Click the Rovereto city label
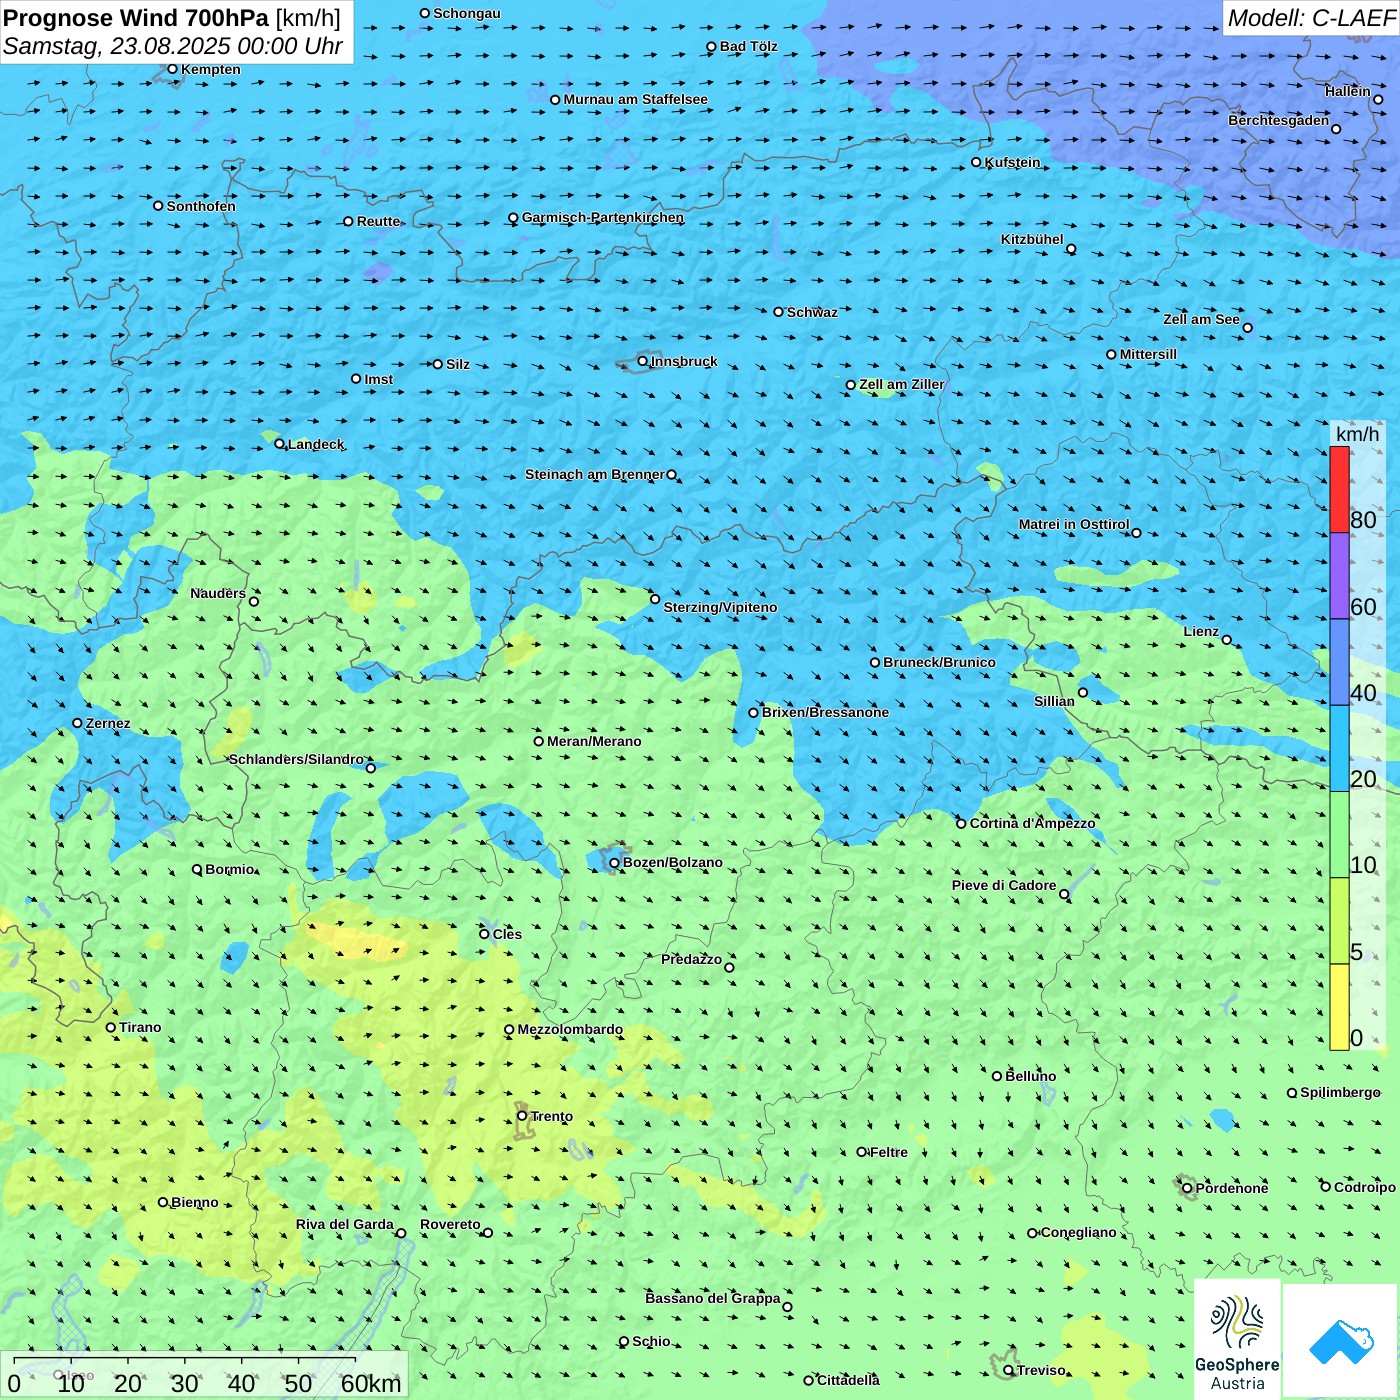The image size is (1400, 1400). point(450,1224)
